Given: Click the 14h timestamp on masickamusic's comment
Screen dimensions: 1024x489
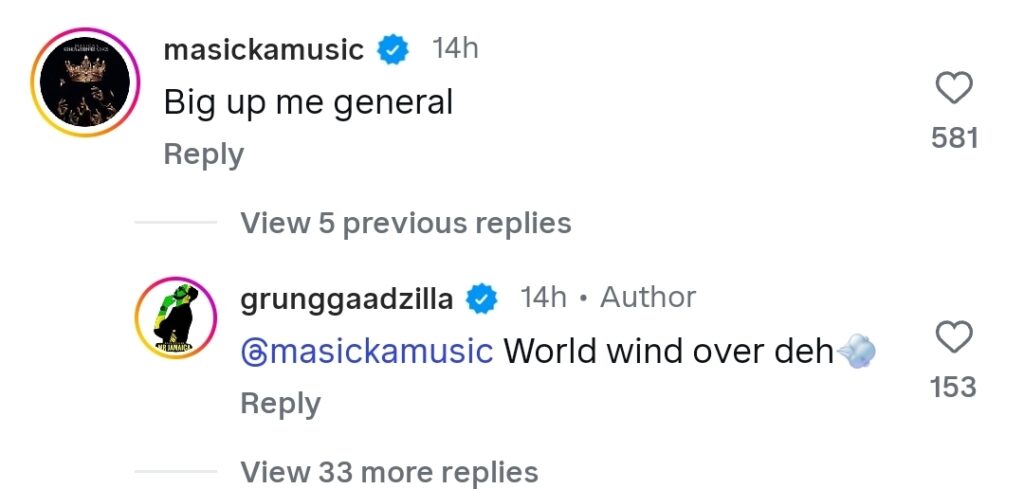Looking at the screenshot, I should (455, 48).
